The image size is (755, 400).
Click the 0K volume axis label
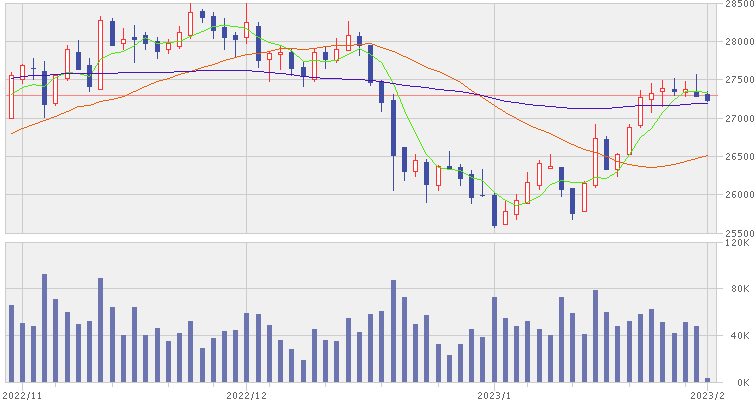tap(743, 383)
